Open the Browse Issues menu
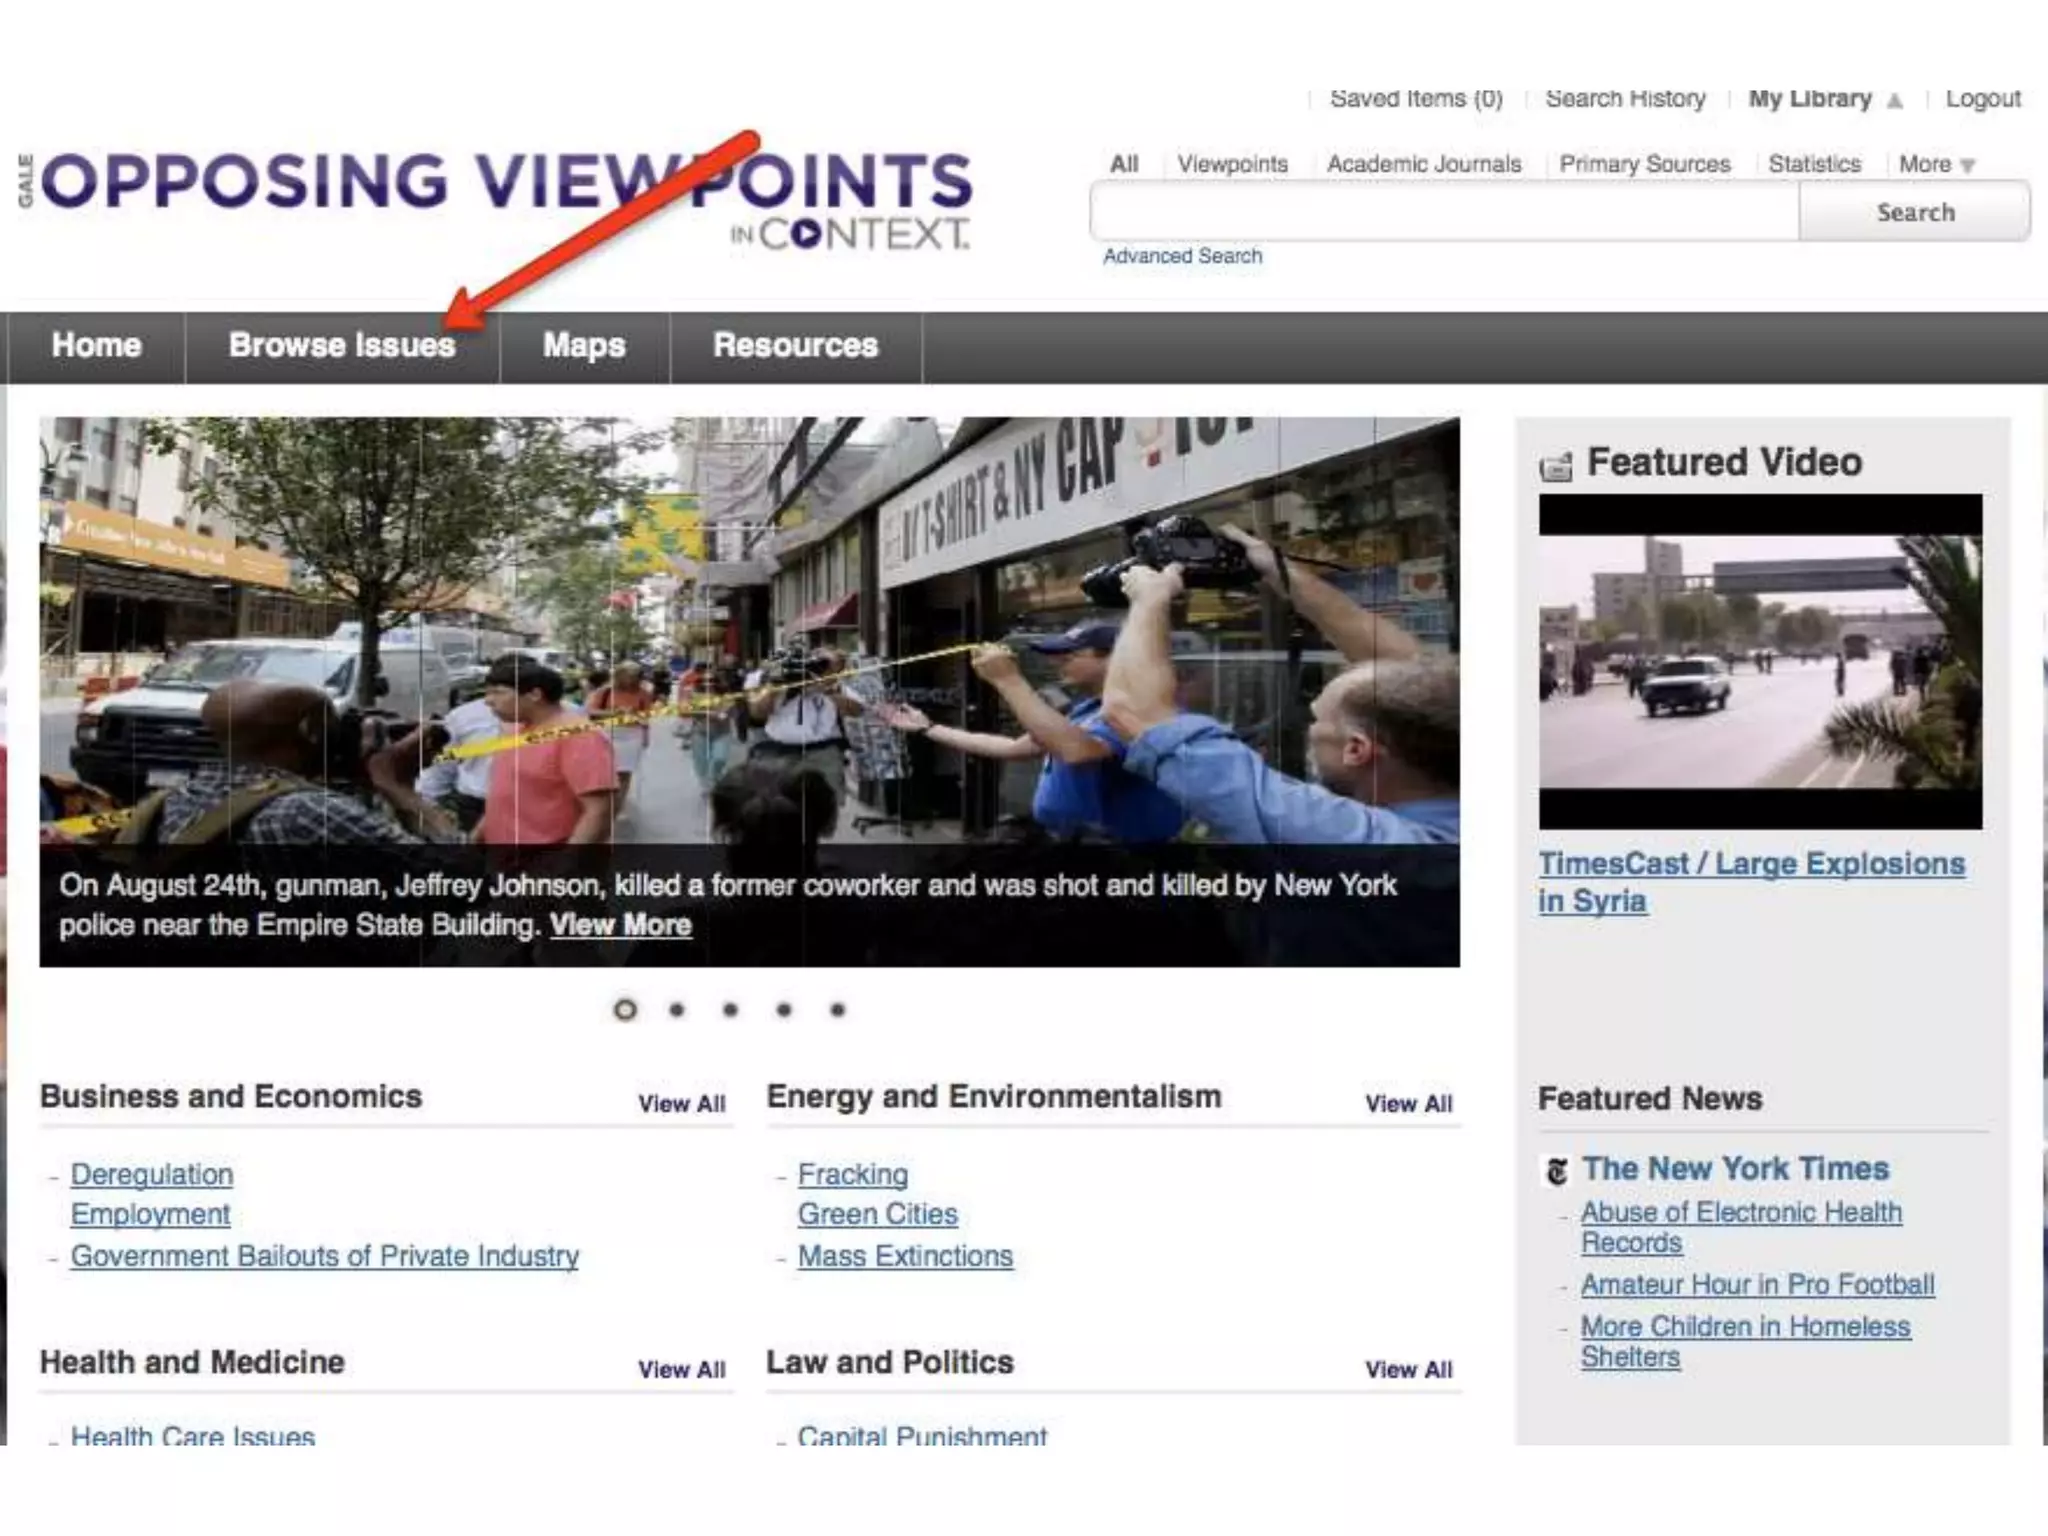 tap(342, 346)
